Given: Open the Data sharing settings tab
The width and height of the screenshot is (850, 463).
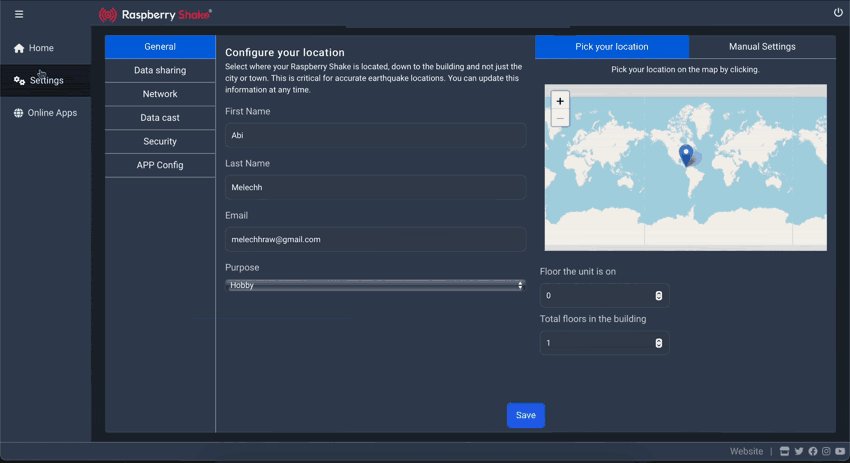Looking at the screenshot, I should [160, 71].
